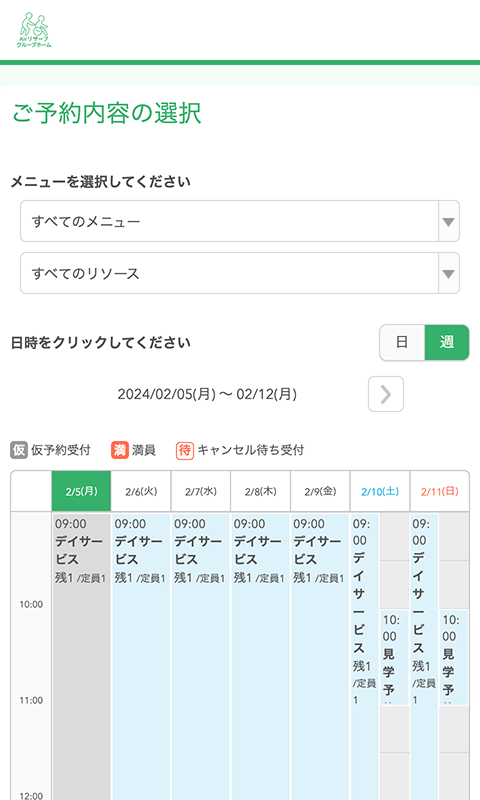Click the date range 2024/02/05(月) 〜 02/12(月)
Screen dimensions: 480x800
click(x=207, y=394)
